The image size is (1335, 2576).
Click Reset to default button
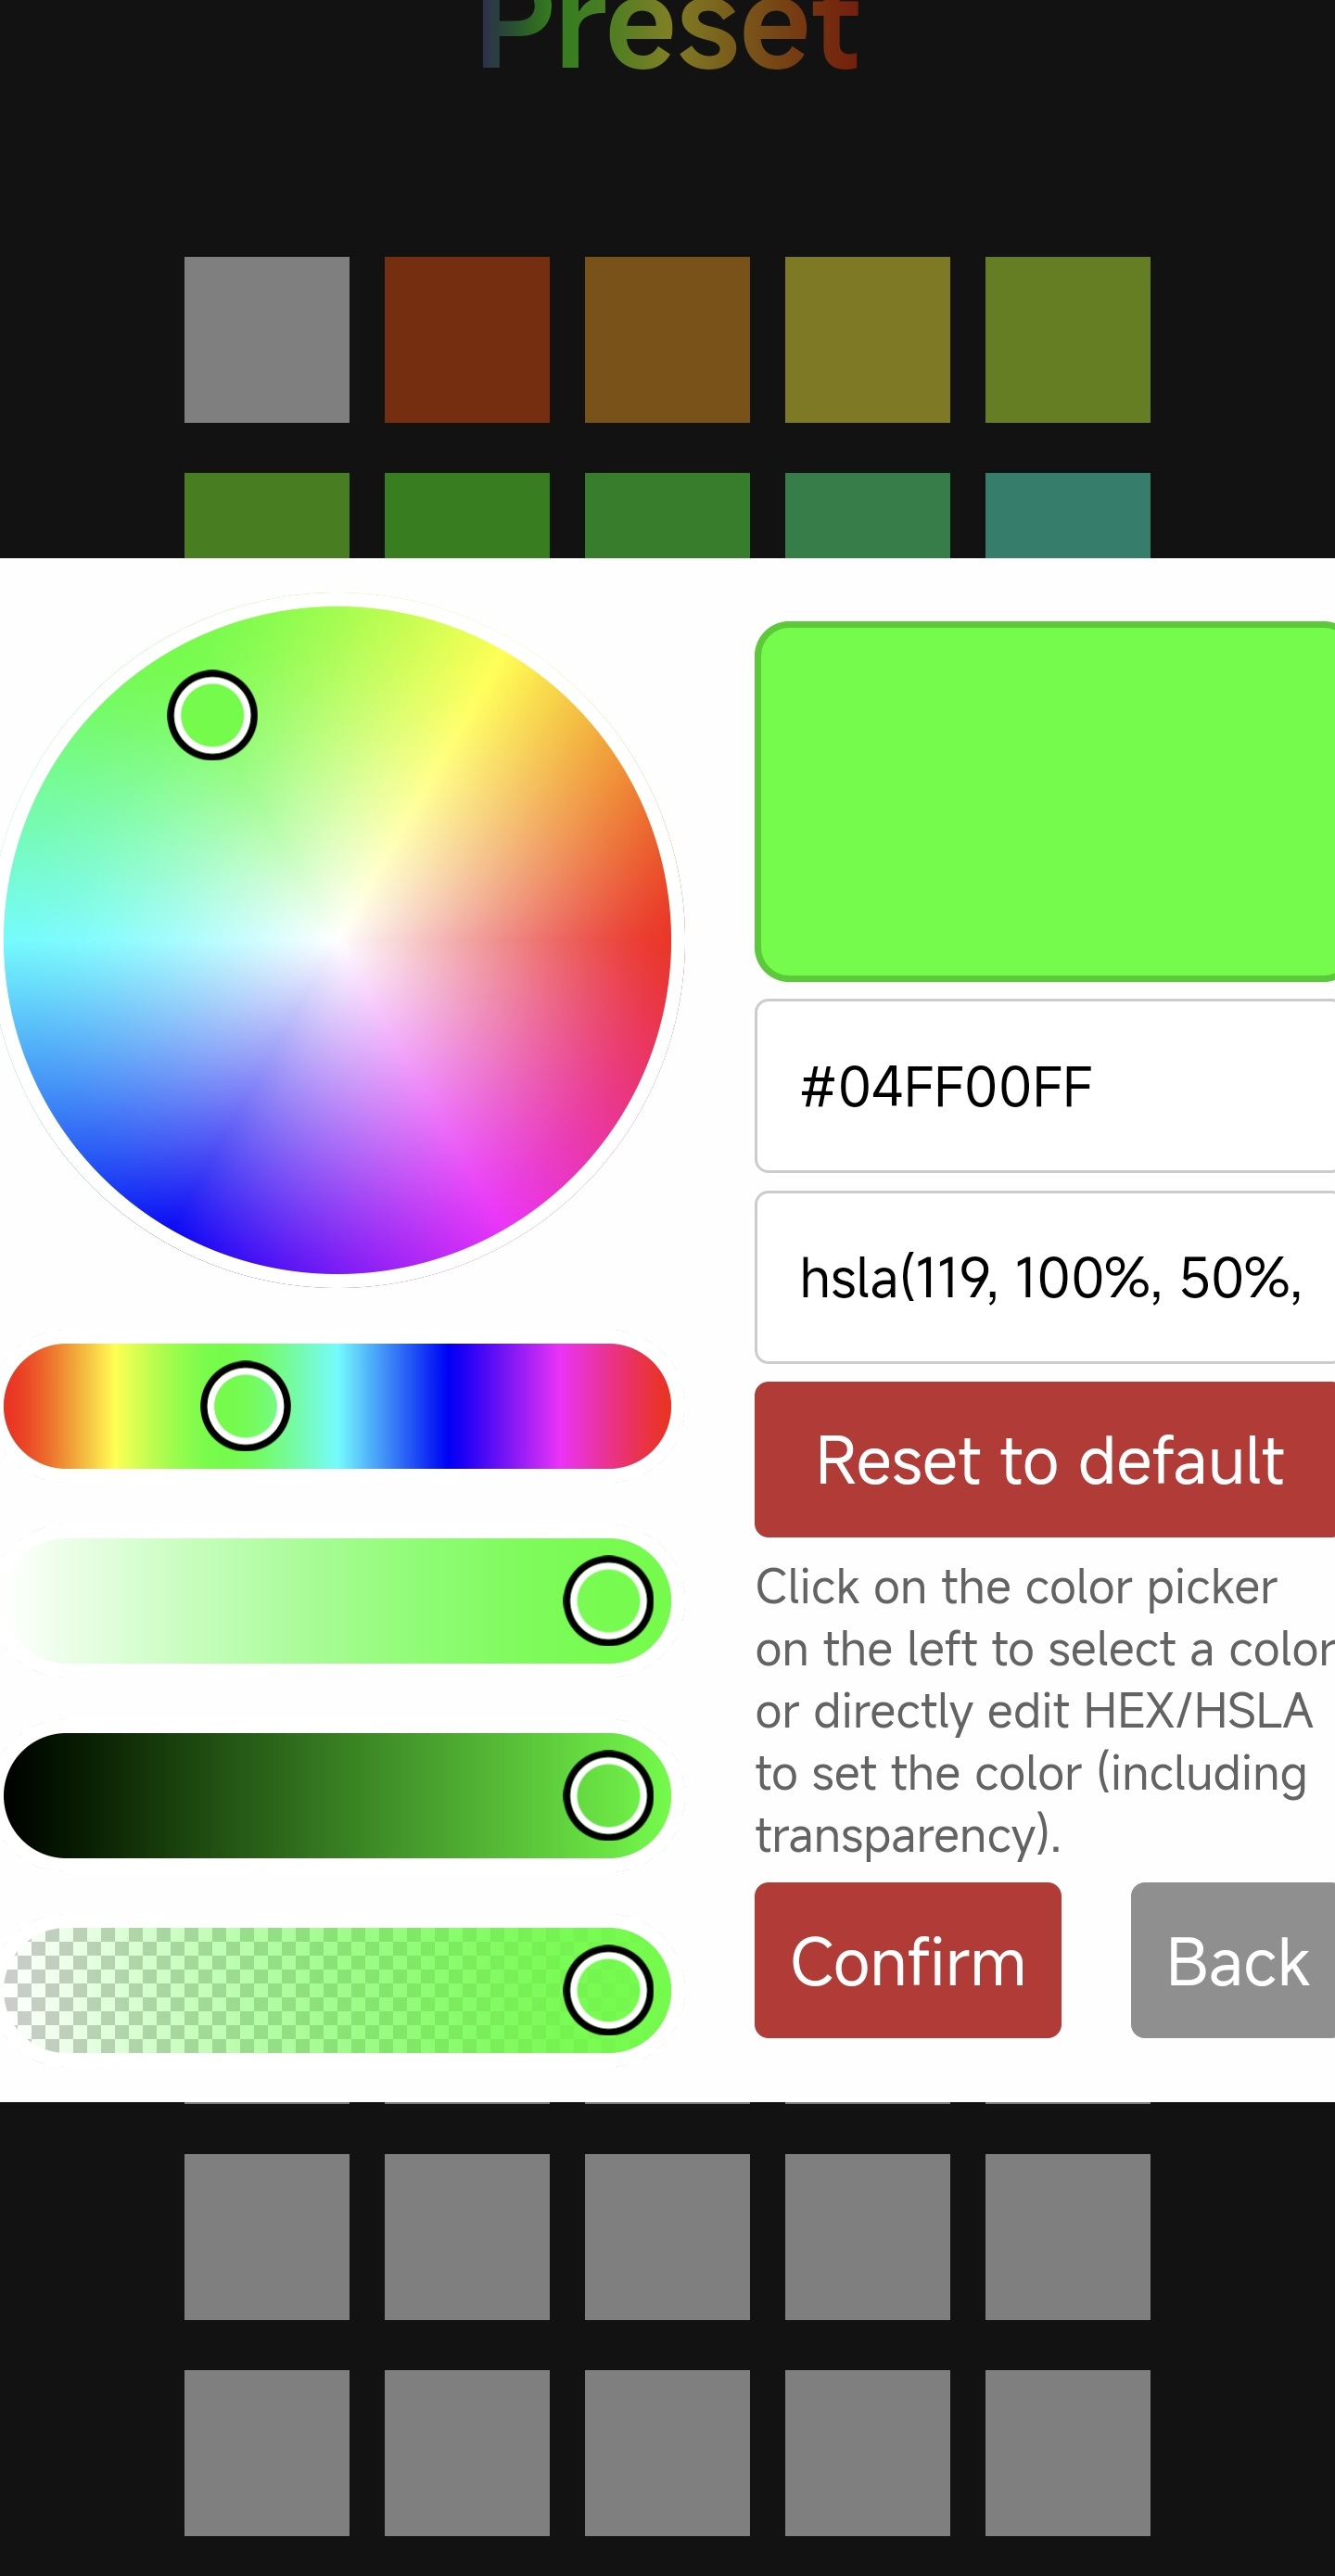[x=1045, y=1460]
